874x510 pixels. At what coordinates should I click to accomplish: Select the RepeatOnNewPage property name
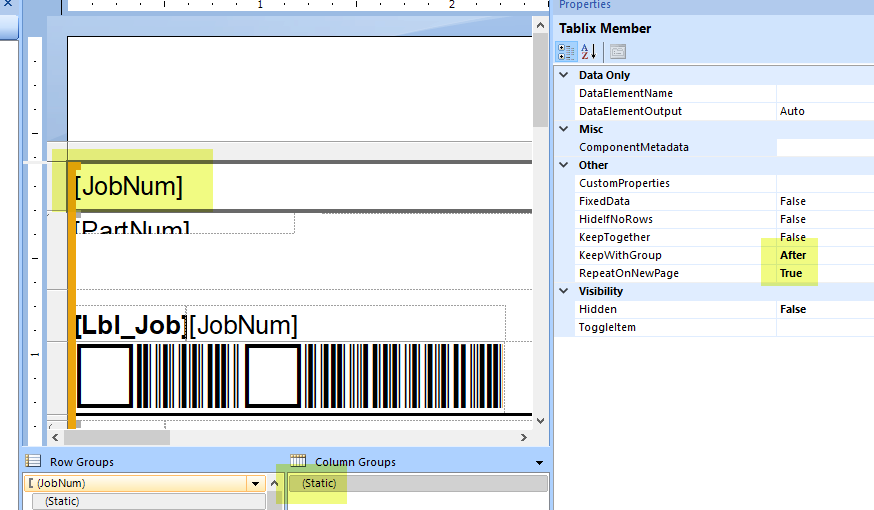tap(629, 273)
